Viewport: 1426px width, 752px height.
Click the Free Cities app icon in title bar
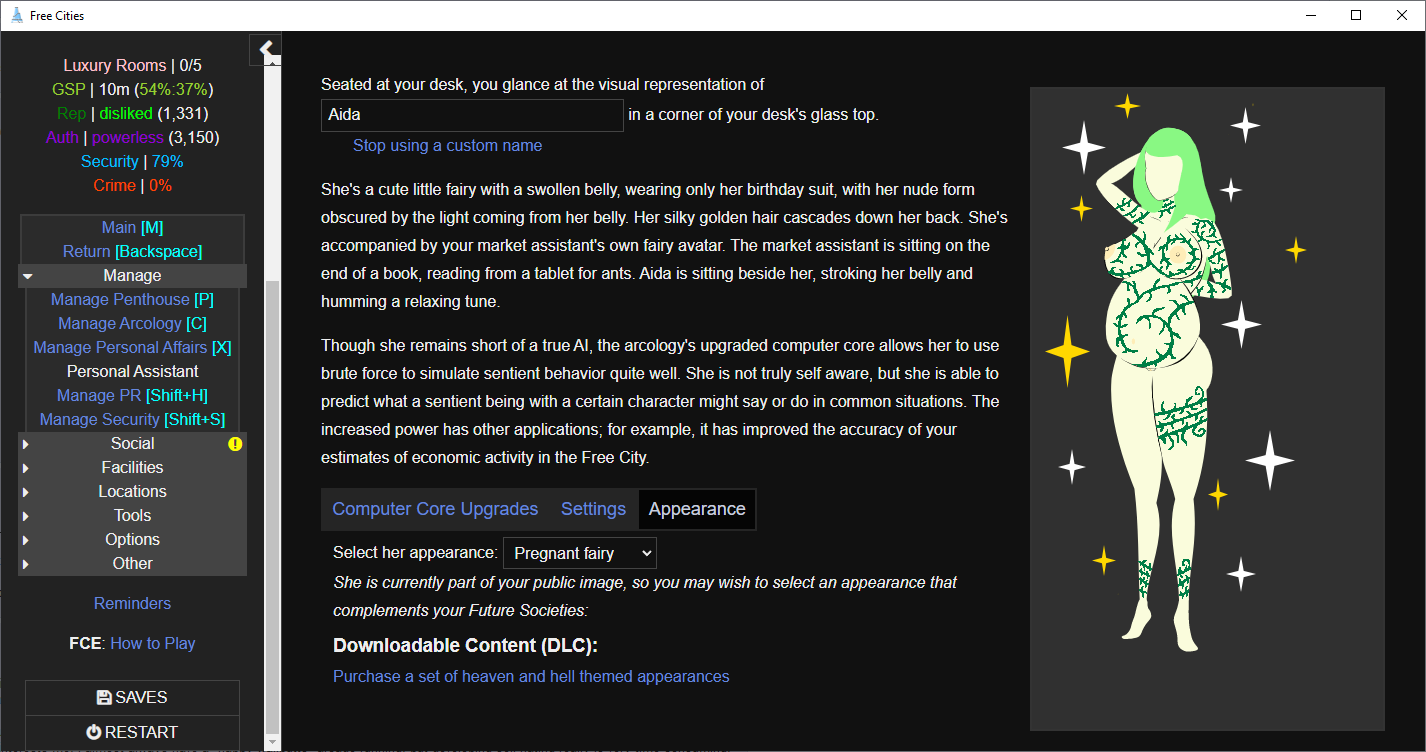click(x=16, y=16)
